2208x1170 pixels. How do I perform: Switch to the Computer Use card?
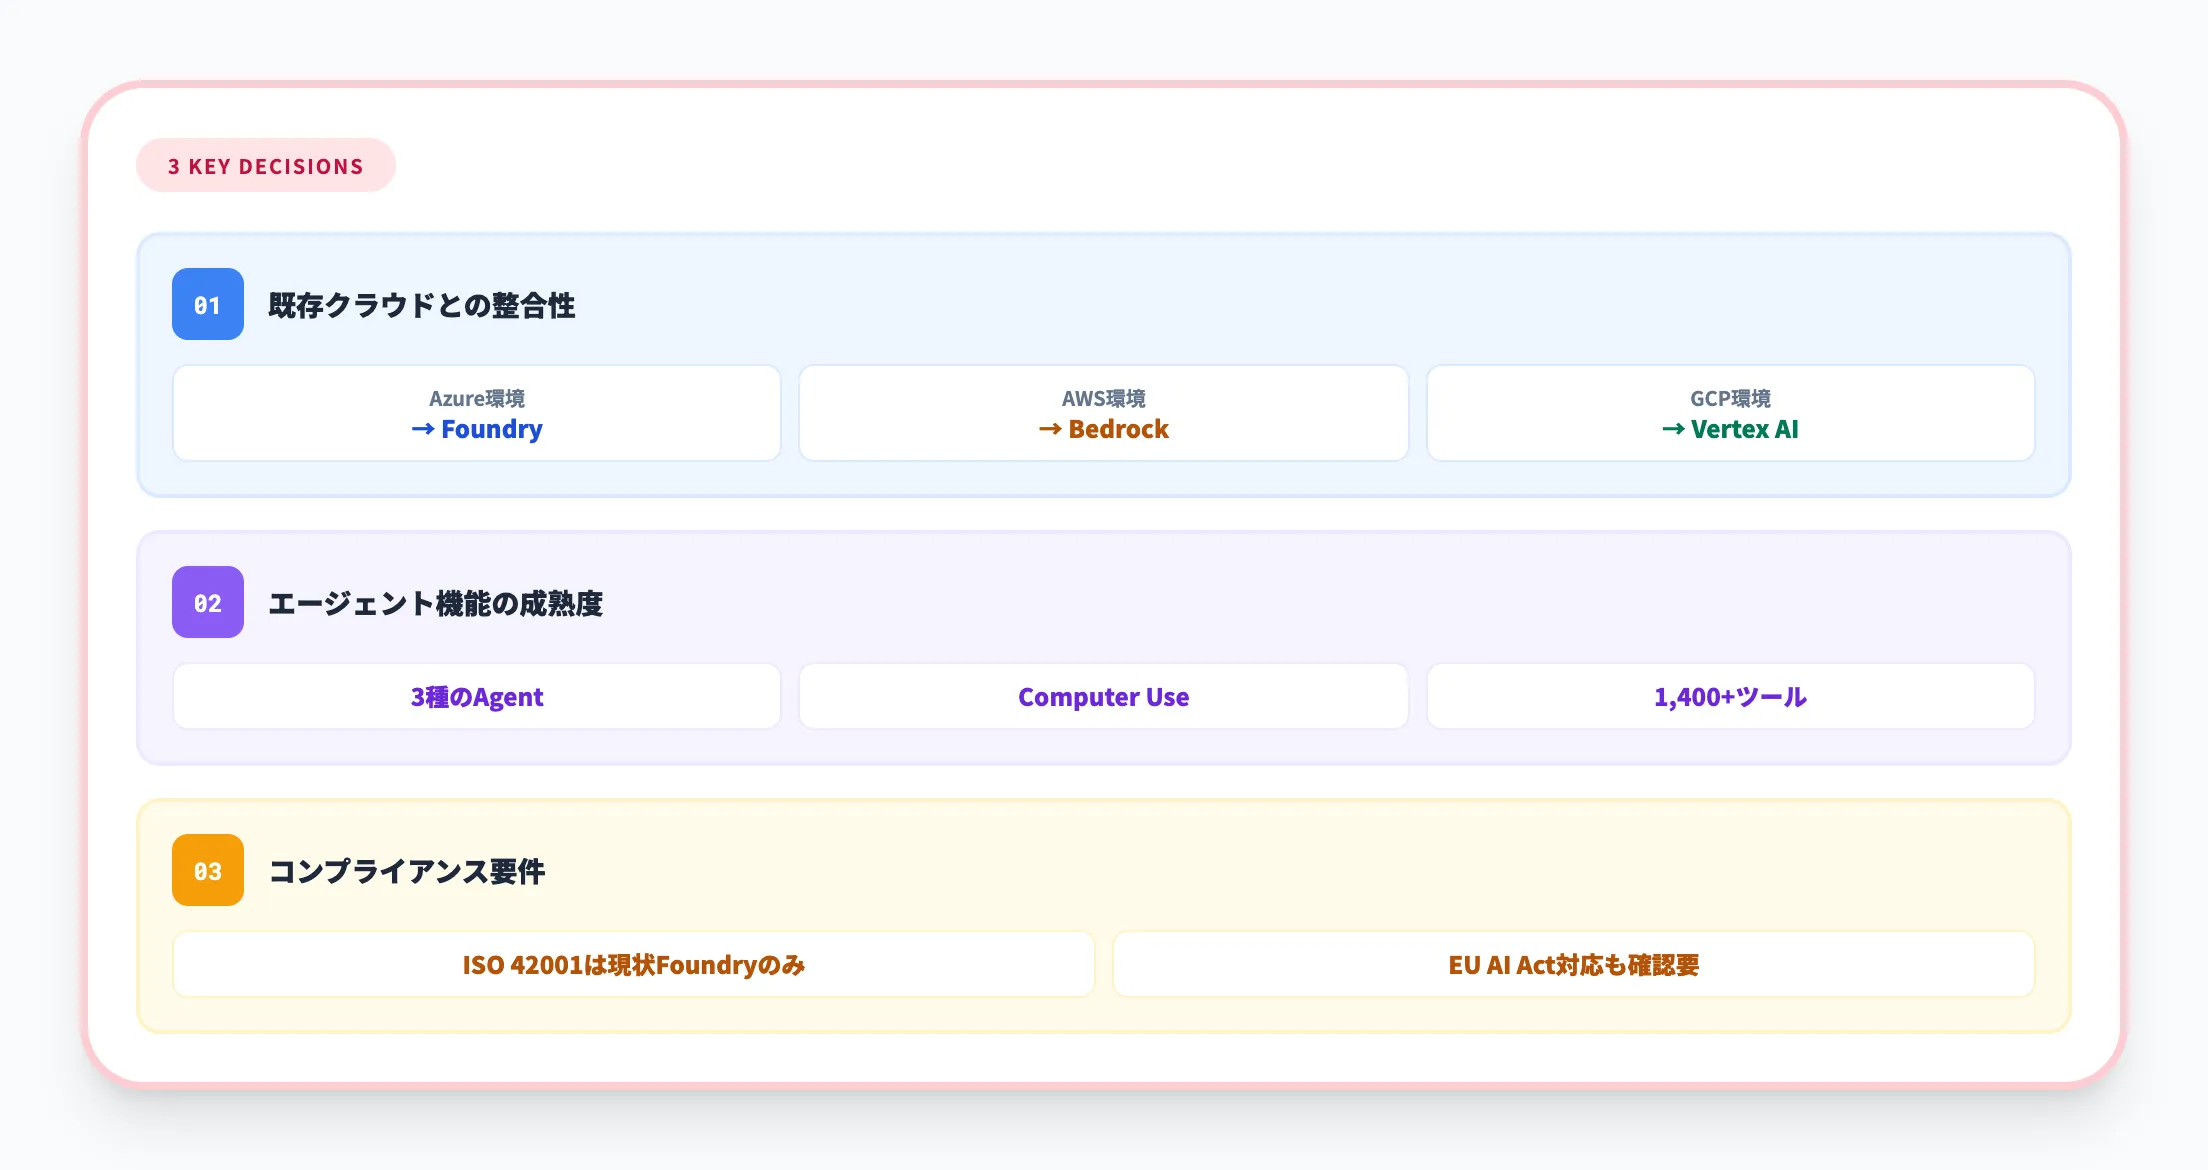tap(1103, 696)
